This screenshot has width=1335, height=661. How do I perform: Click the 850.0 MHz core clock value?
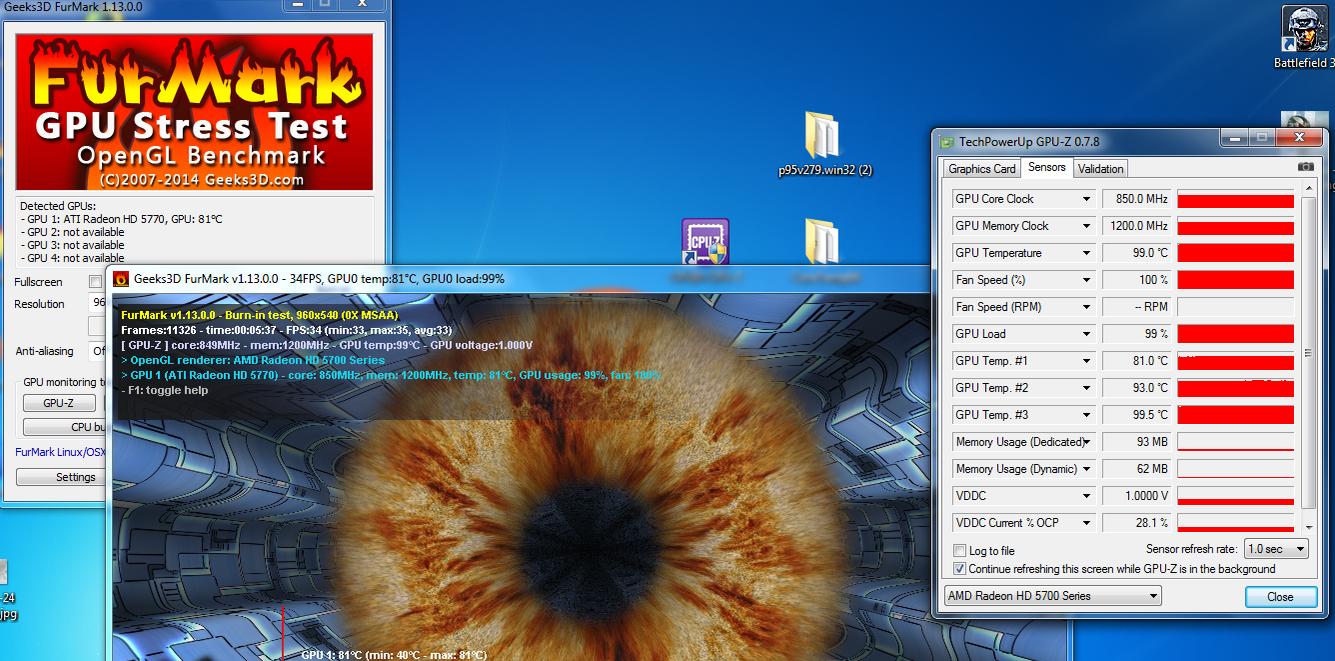pyautogui.click(x=1137, y=199)
